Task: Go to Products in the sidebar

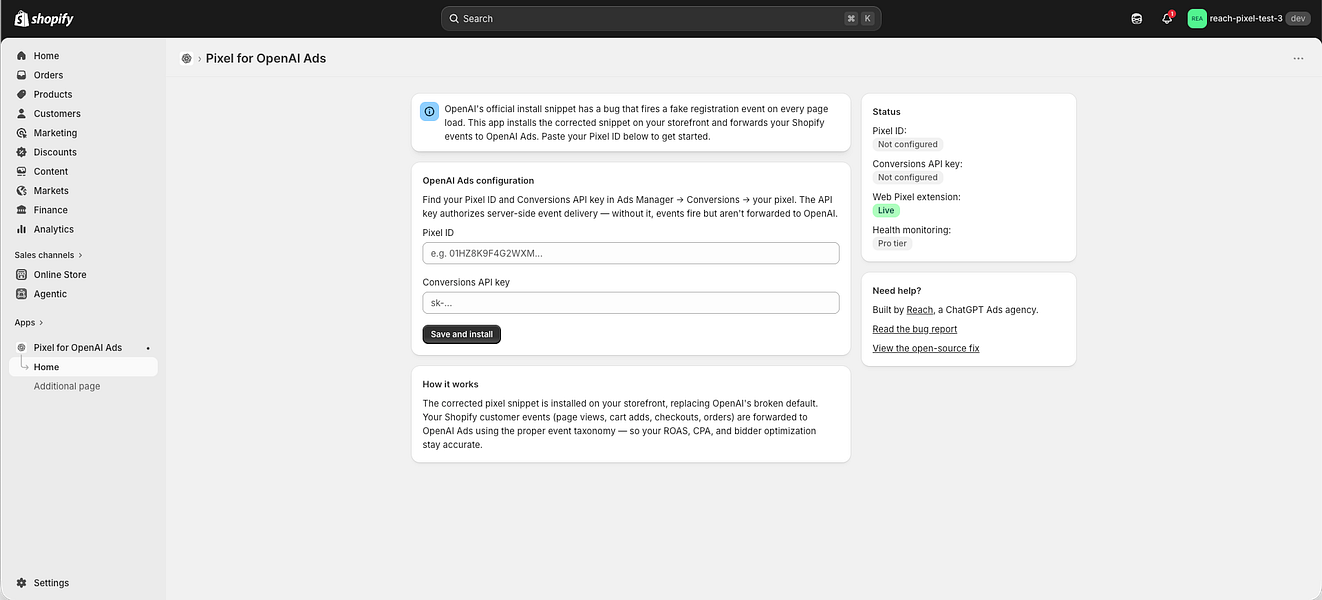Action: [53, 94]
